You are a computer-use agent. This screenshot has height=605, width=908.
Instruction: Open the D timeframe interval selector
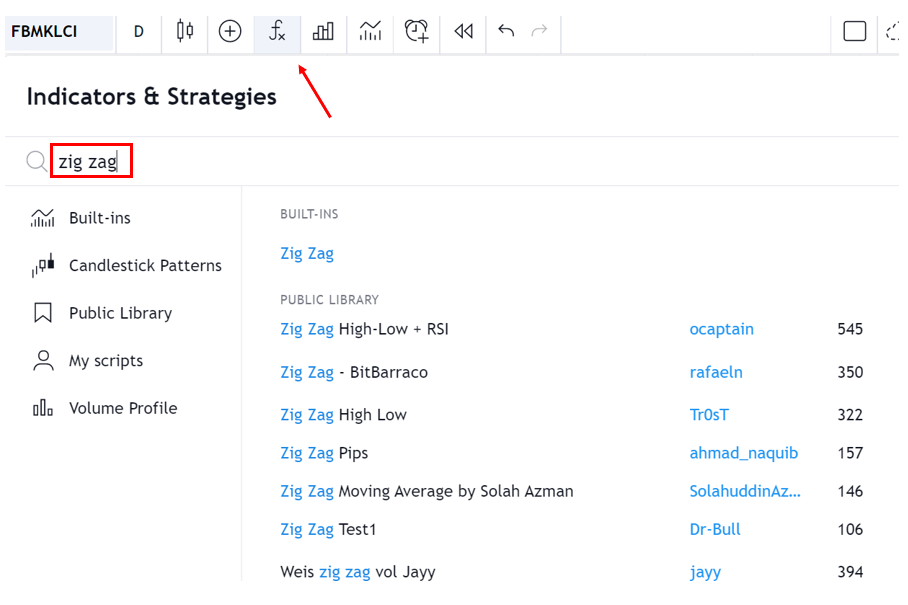coord(139,31)
